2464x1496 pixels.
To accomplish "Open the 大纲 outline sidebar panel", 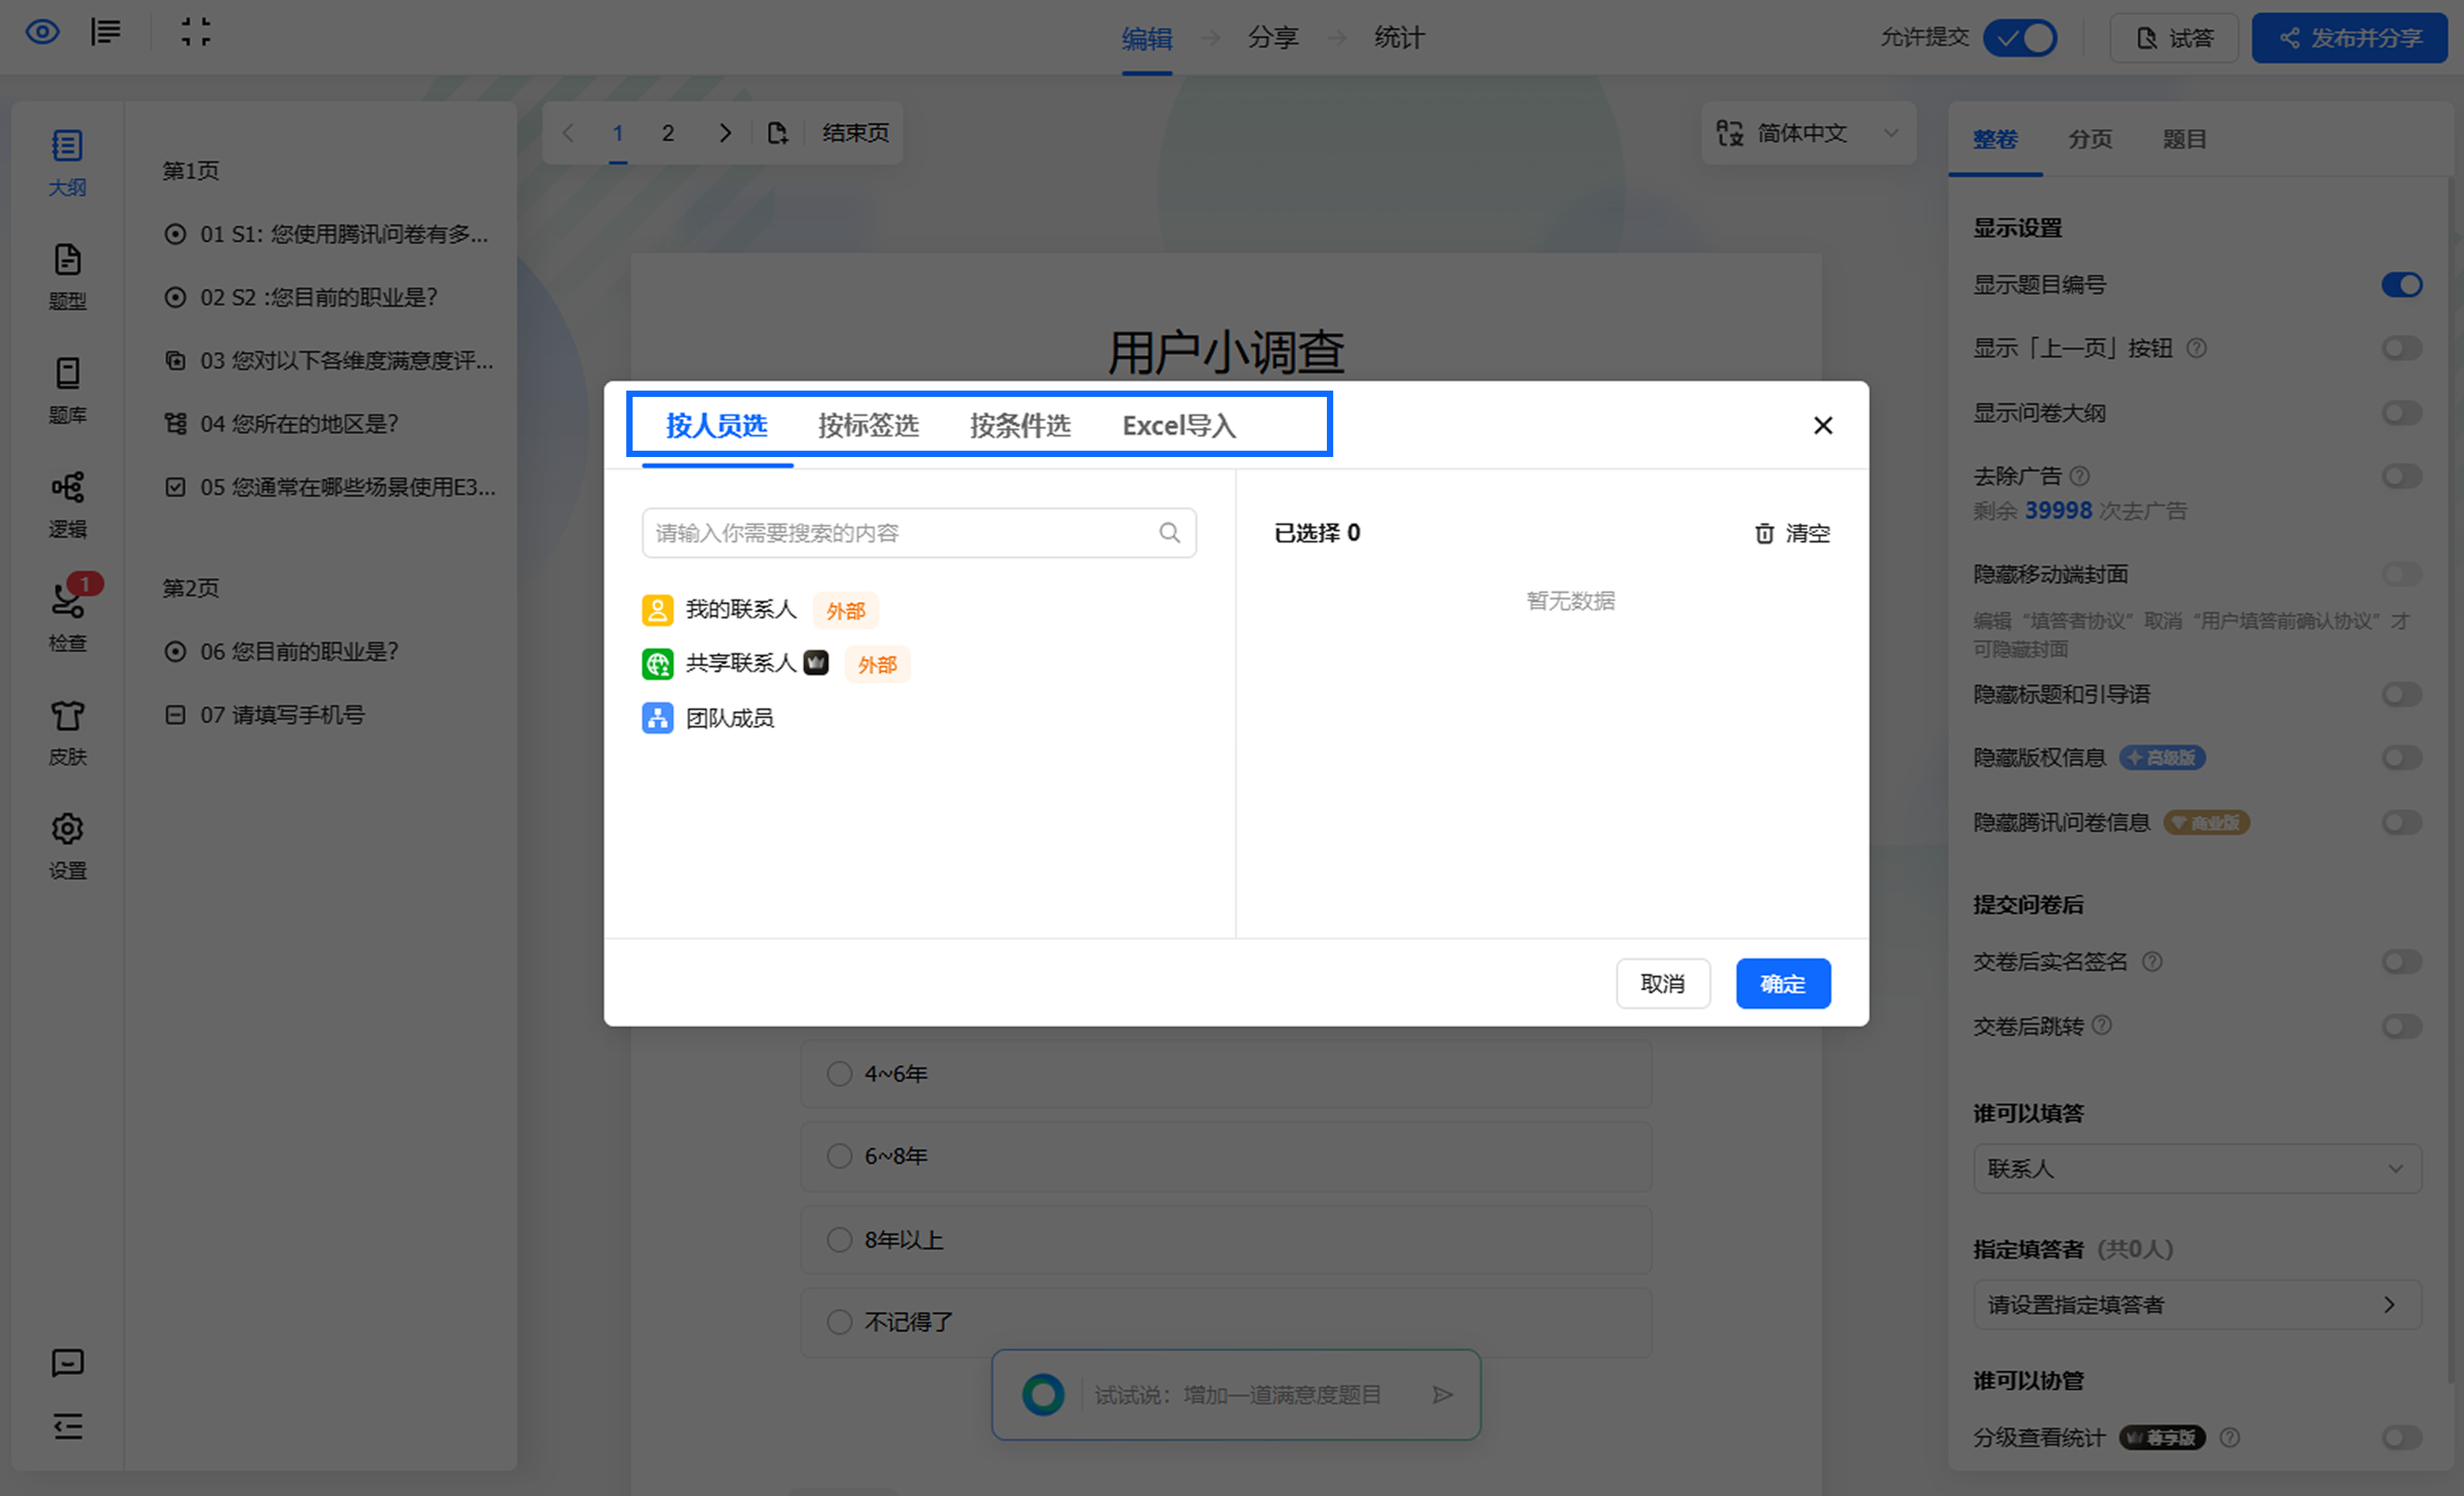I will pyautogui.click(x=67, y=163).
